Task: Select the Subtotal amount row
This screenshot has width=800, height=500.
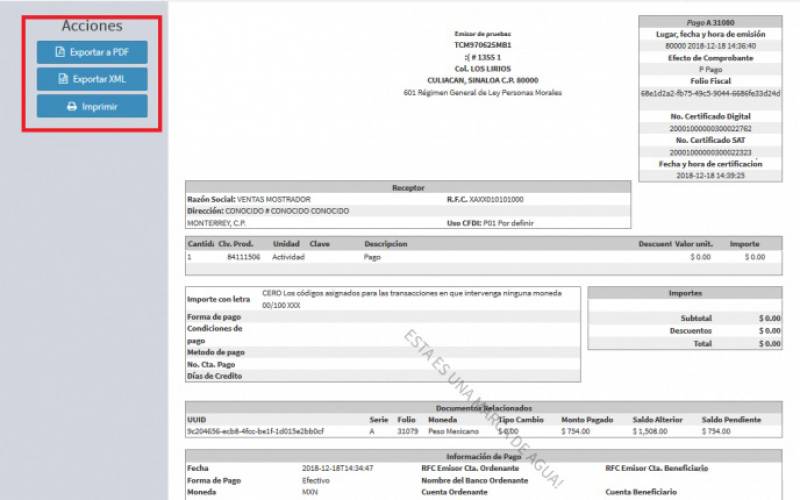Action: pos(685,318)
